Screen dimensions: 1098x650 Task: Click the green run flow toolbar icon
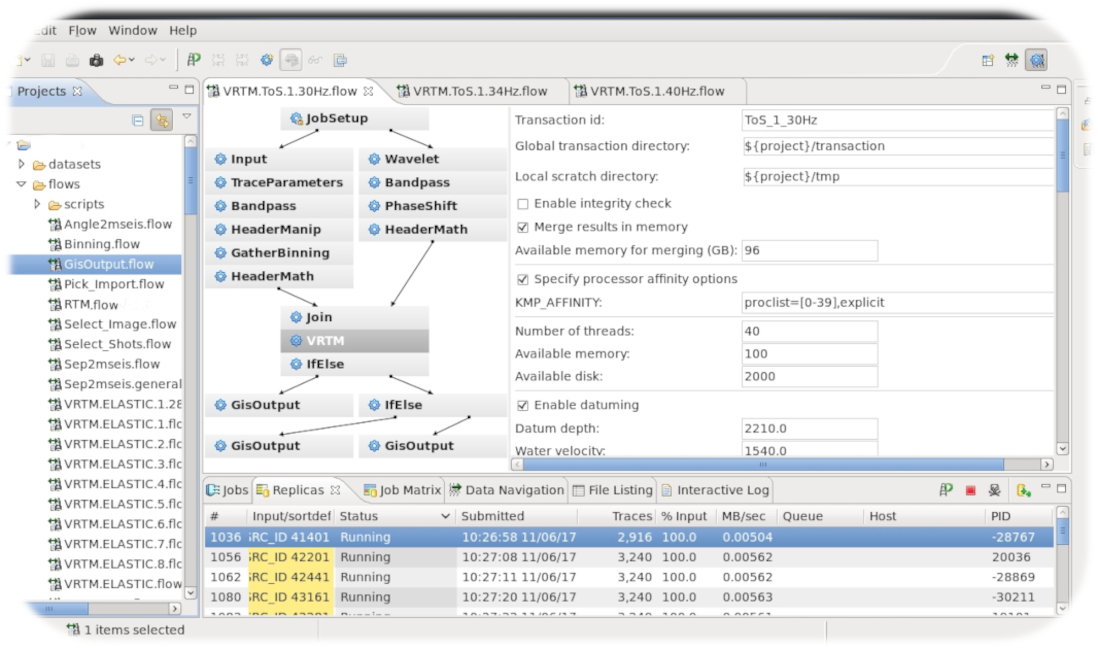[x=194, y=60]
